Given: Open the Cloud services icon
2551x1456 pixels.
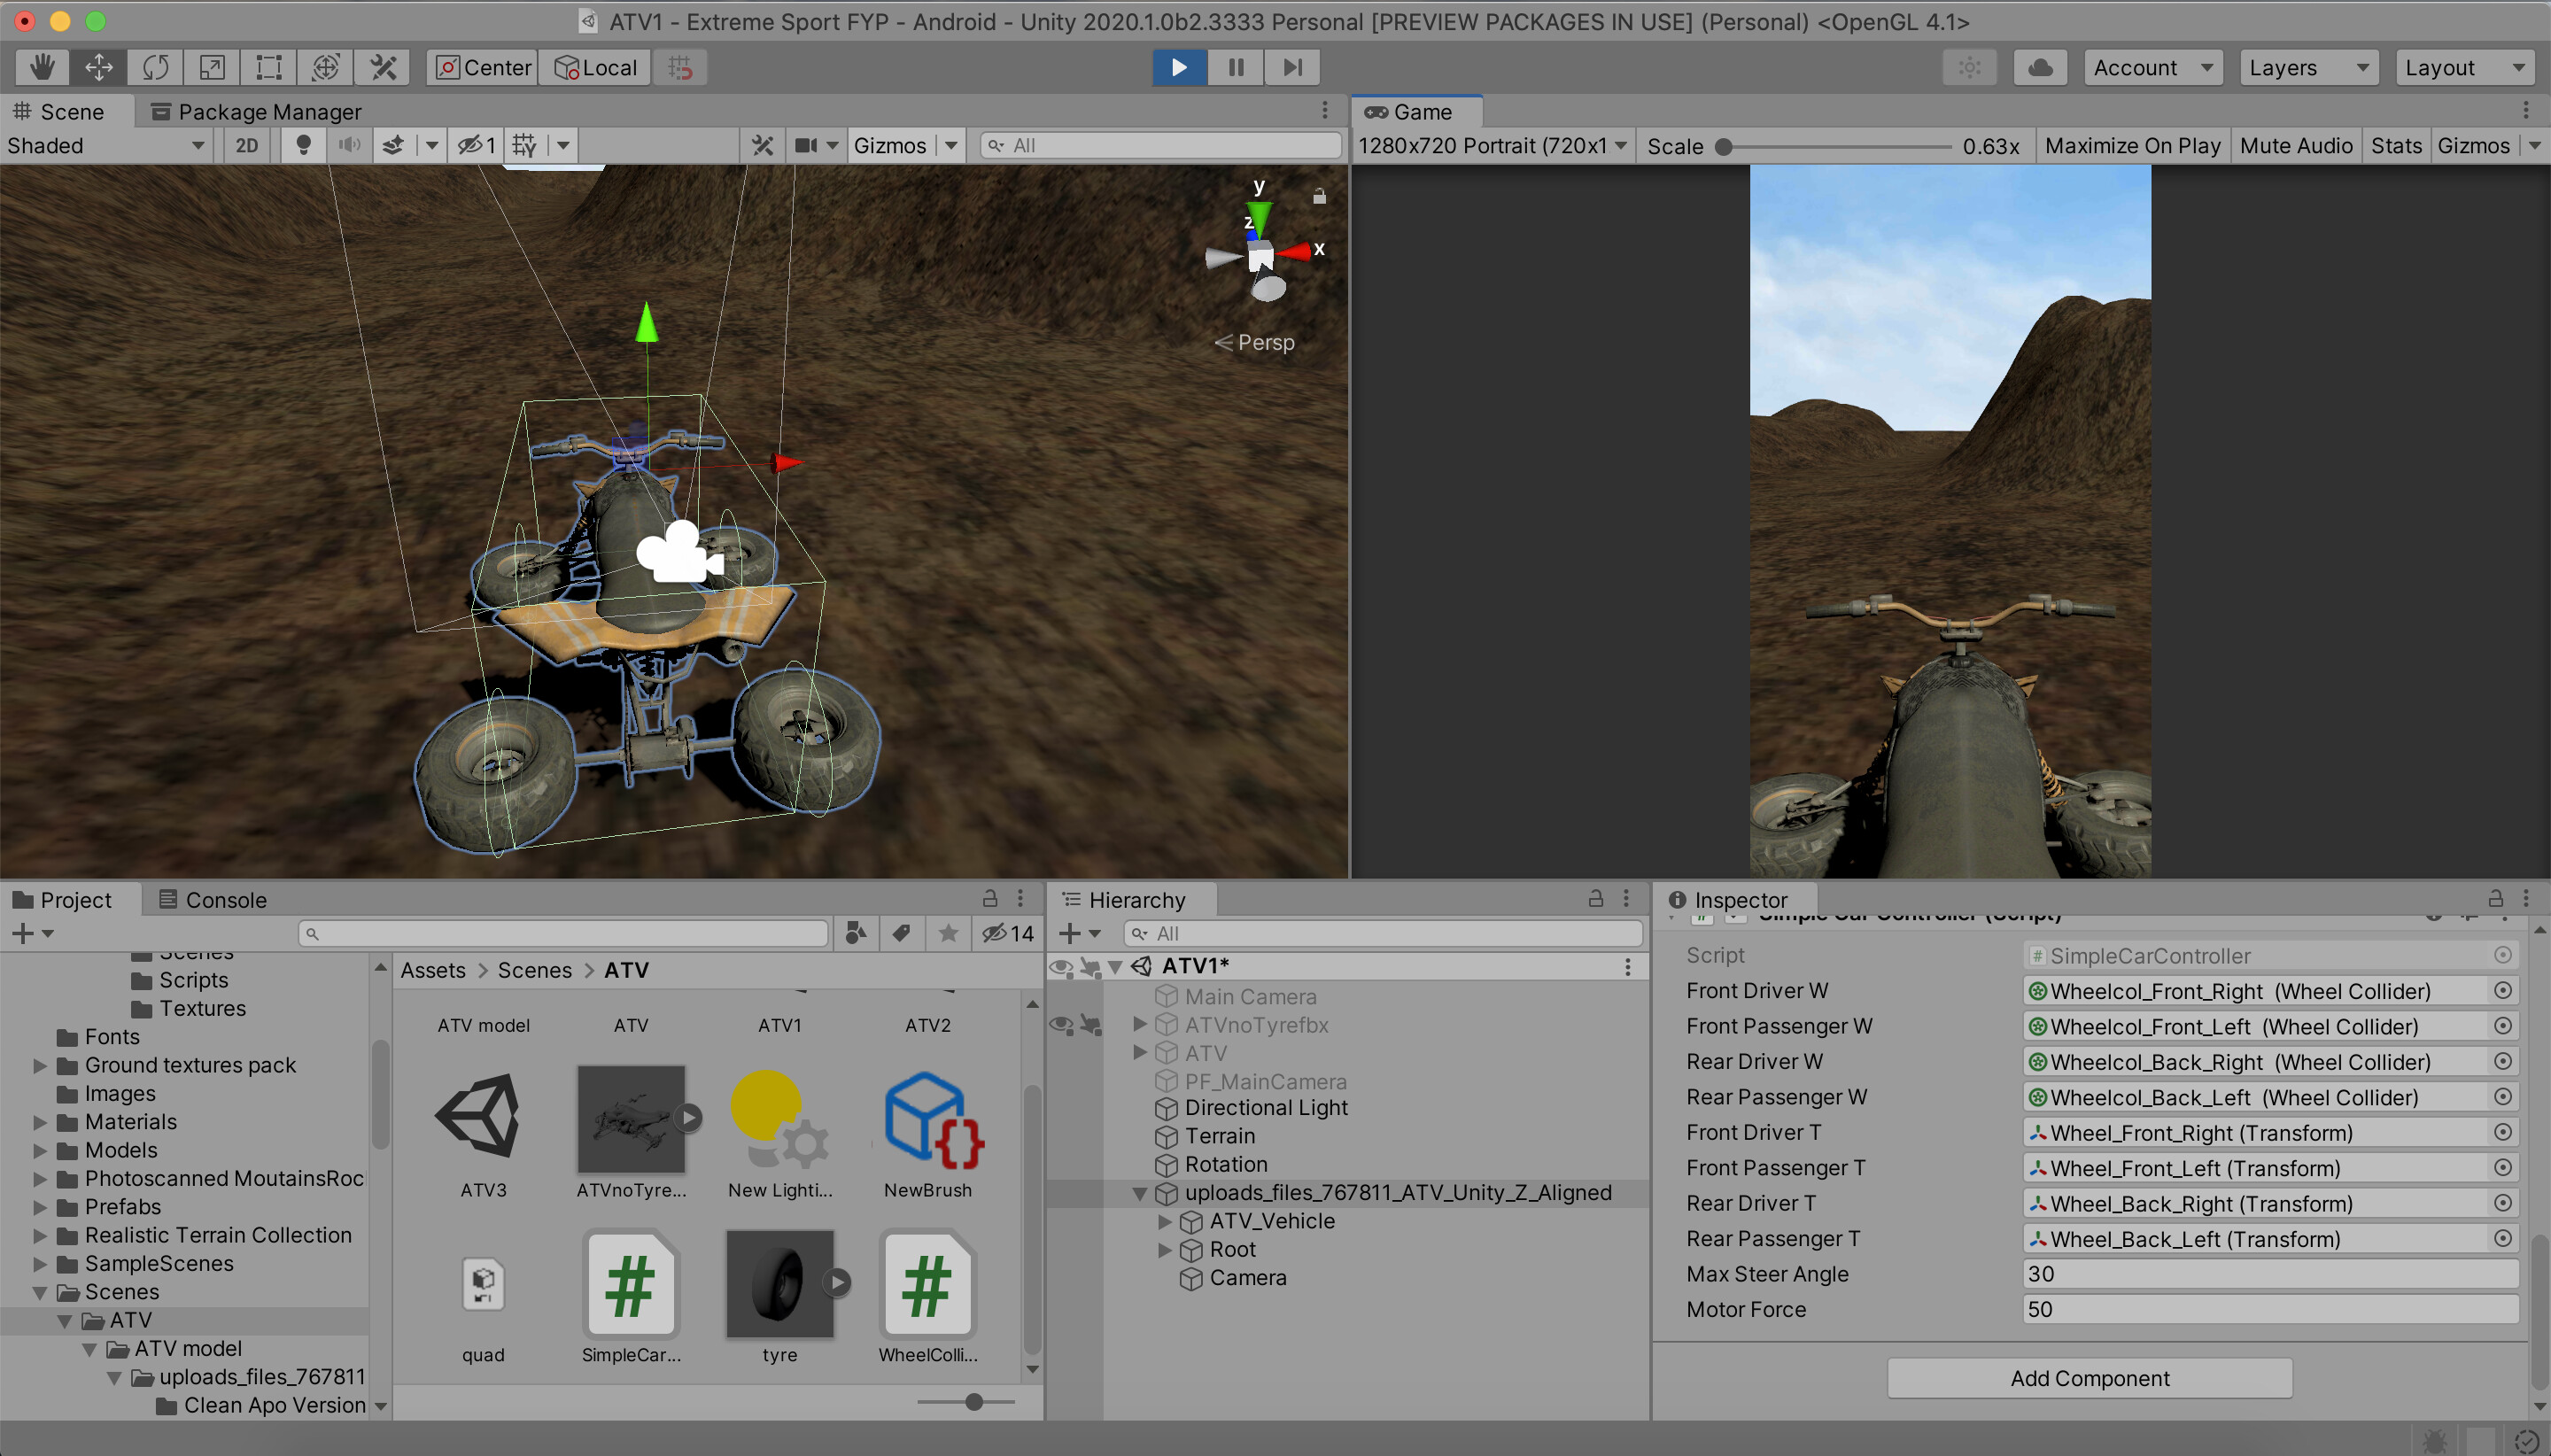Looking at the screenshot, I should point(2039,67).
